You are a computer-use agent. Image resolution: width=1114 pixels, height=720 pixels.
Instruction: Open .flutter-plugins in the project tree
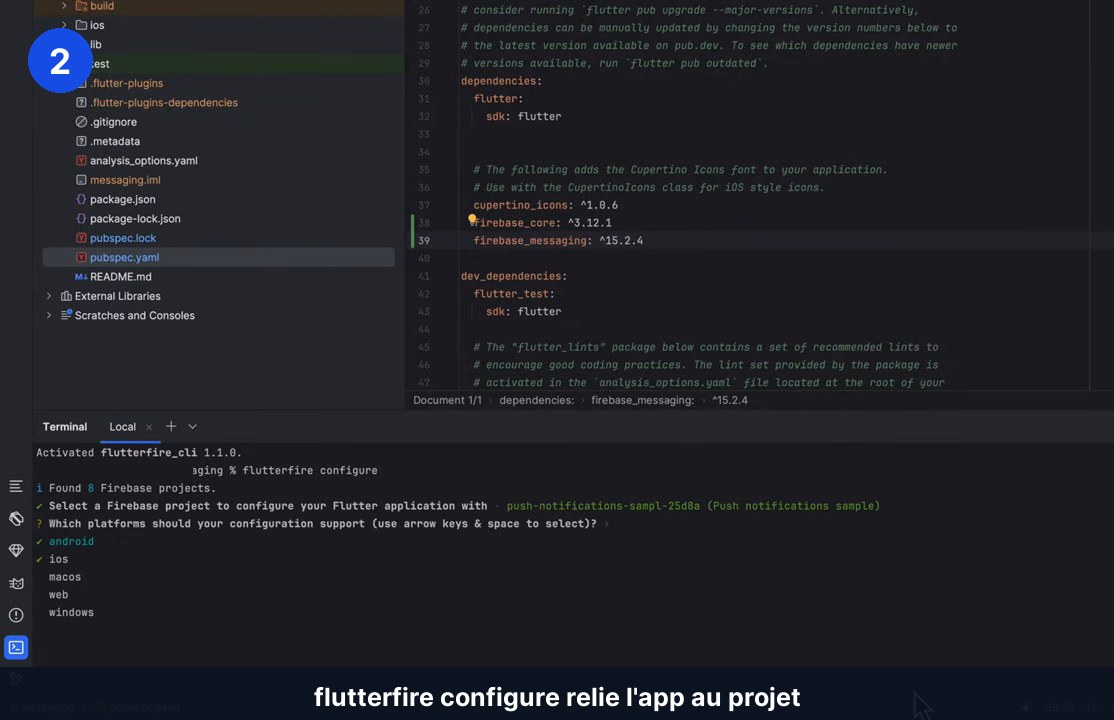click(x=126, y=83)
